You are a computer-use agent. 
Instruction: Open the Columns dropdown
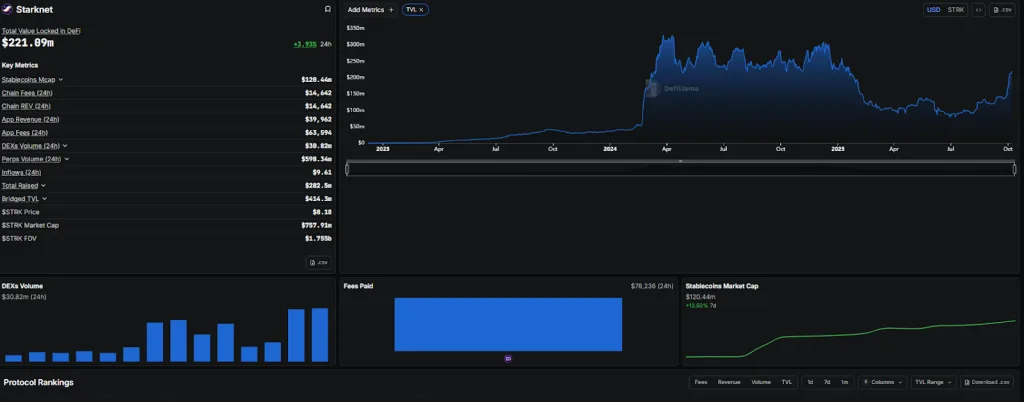coord(882,382)
